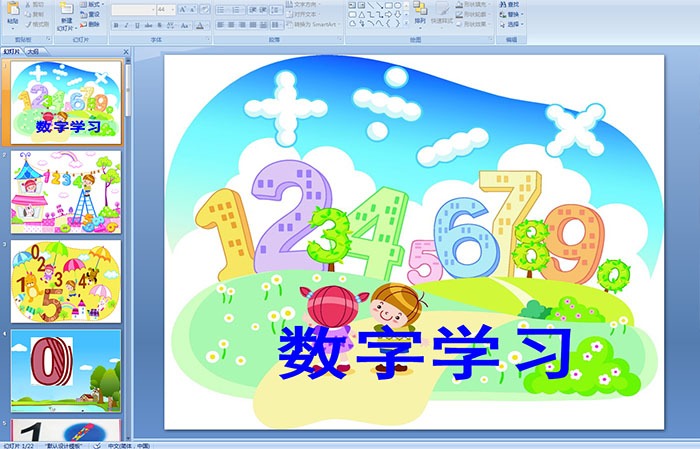Toggle Italic formatting
Image resolution: width=700 pixels, height=449 pixels.
(x=126, y=25)
